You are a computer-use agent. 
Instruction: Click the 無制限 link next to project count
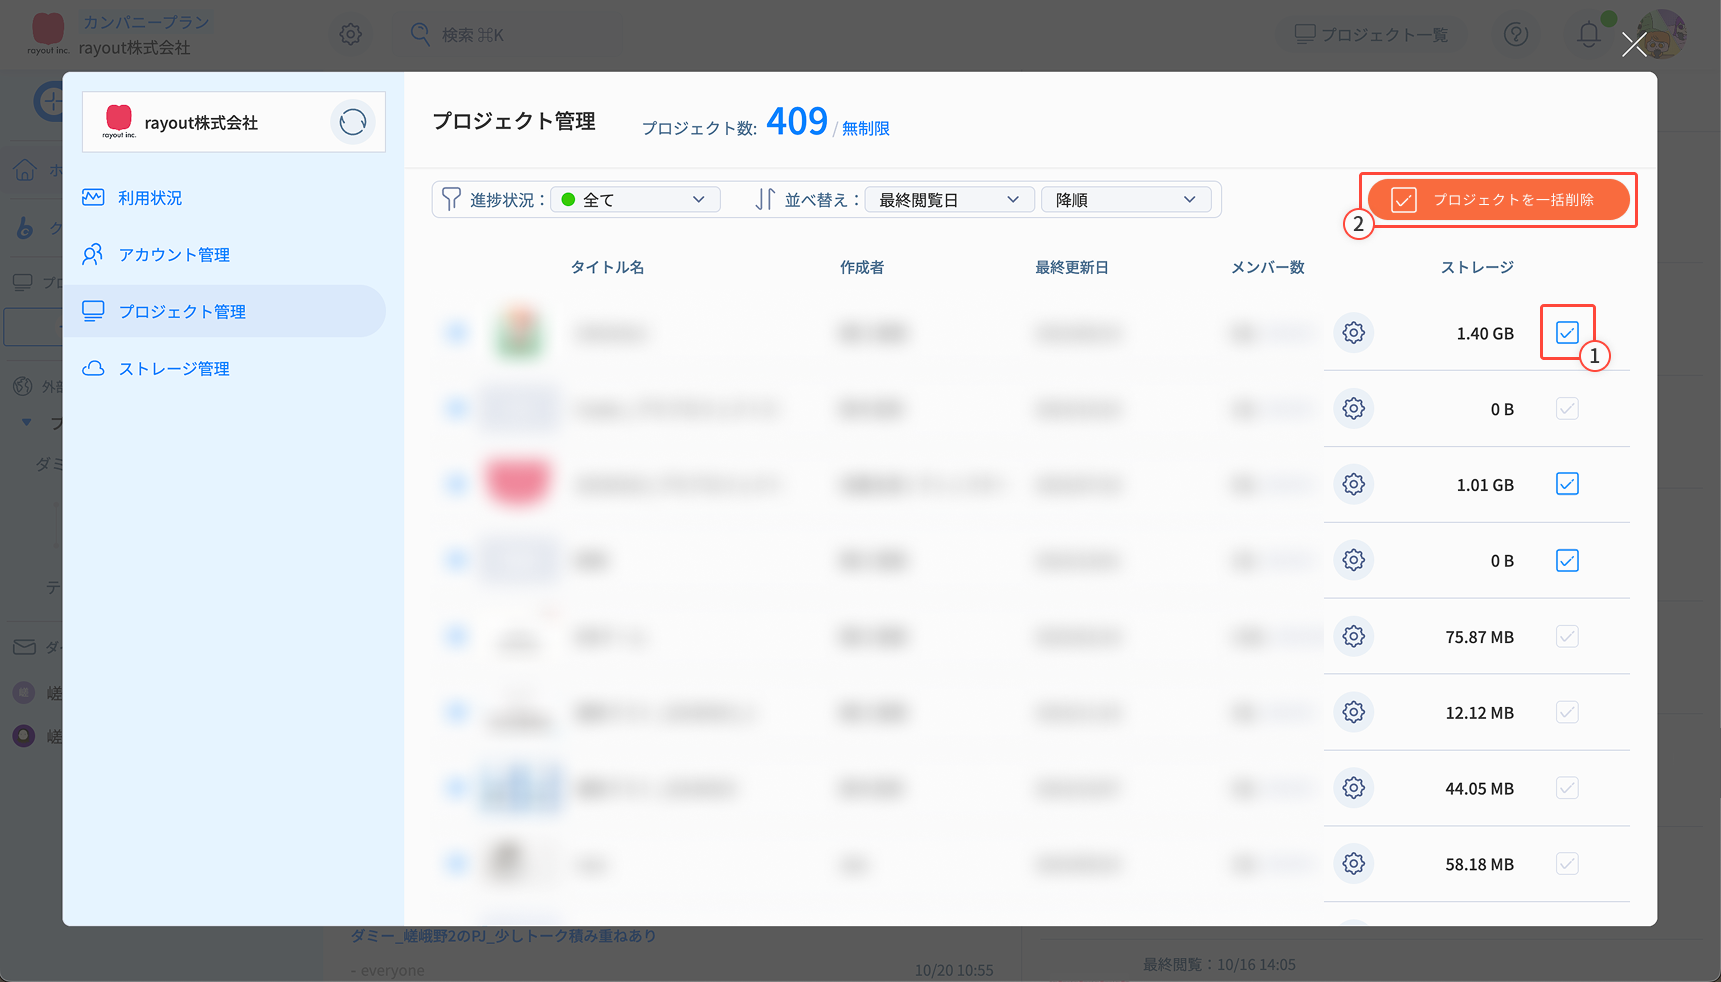click(x=866, y=128)
